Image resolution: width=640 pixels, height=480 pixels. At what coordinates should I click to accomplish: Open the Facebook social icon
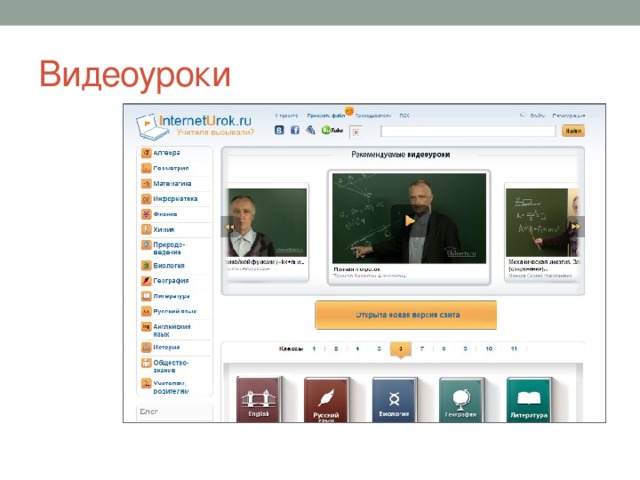coord(295,130)
